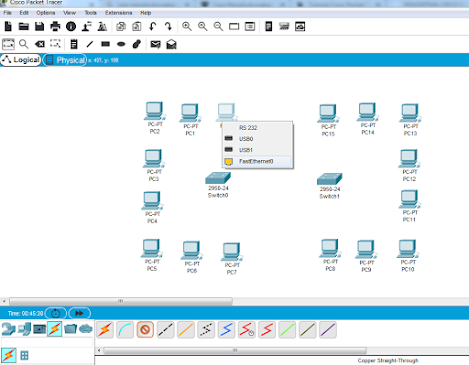Click the Add Simple PDU envelope icon

155,44
